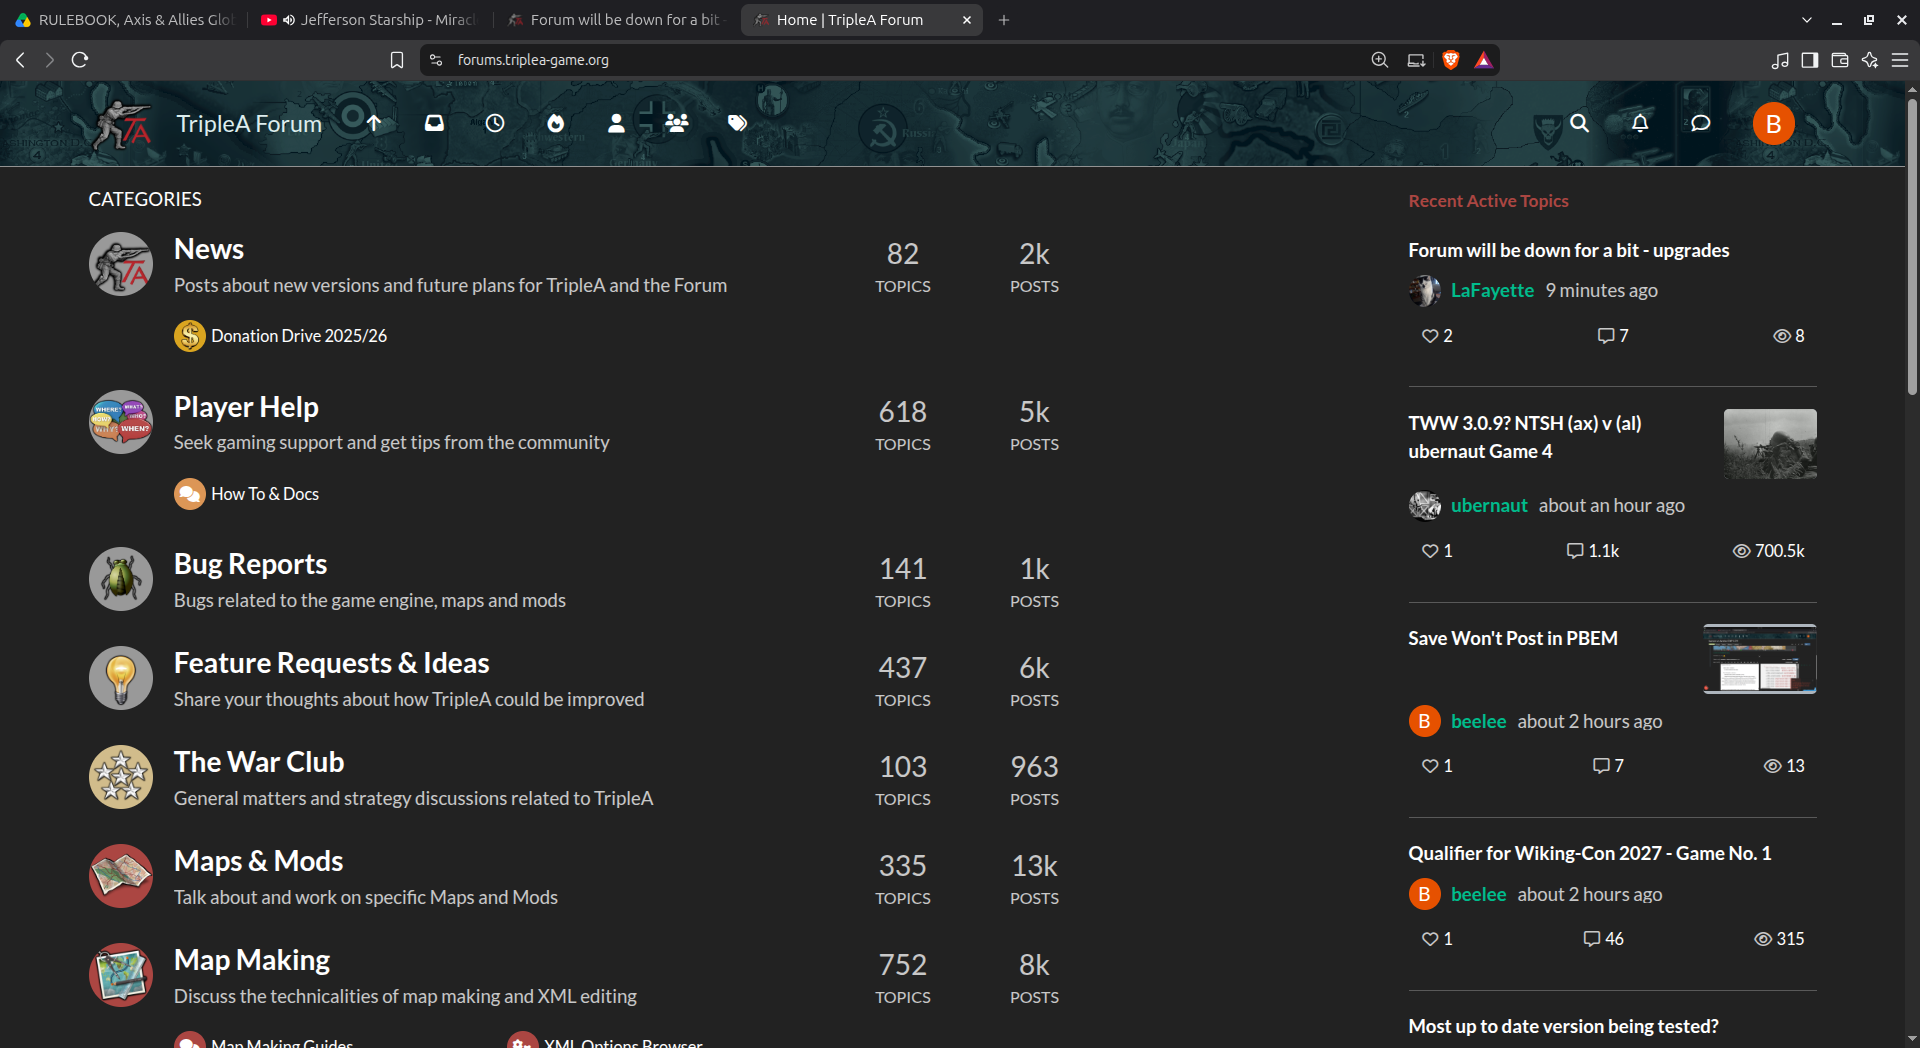Open the Groups people icon
The image size is (1920, 1048).
(x=677, y=123)
